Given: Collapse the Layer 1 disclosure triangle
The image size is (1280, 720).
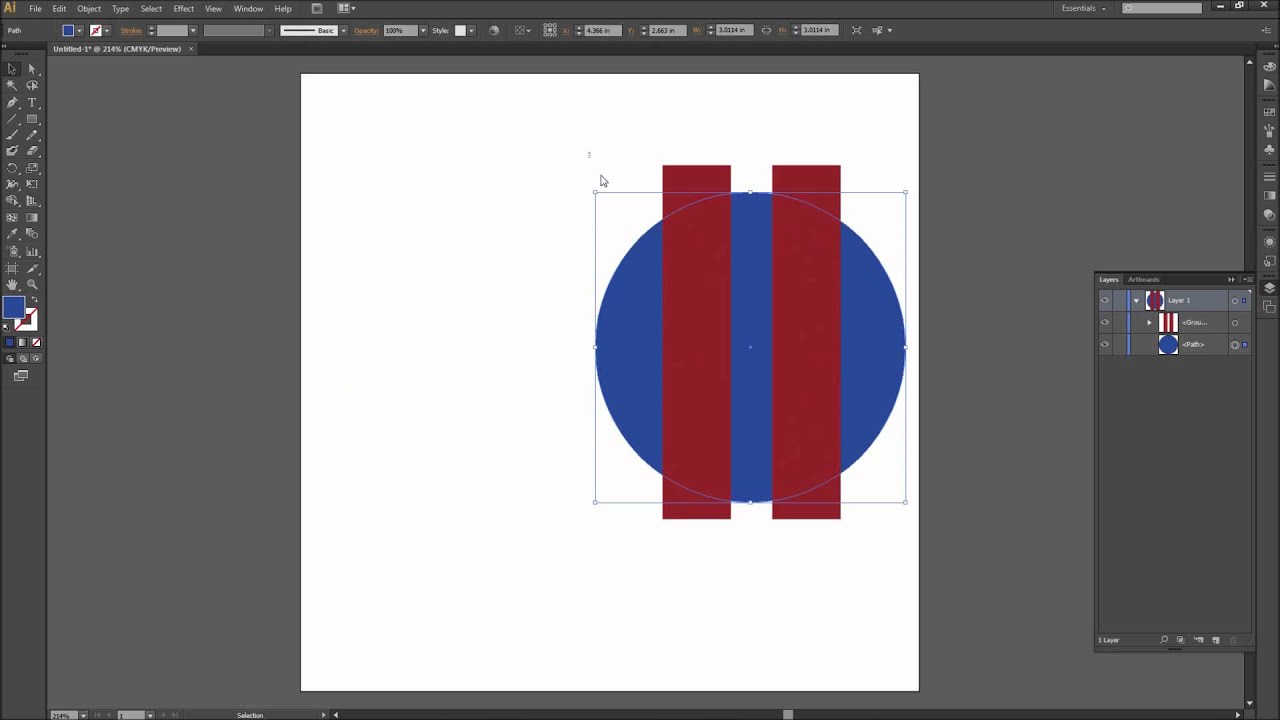Looking at the screenshot, I should tap(1136, 300).
